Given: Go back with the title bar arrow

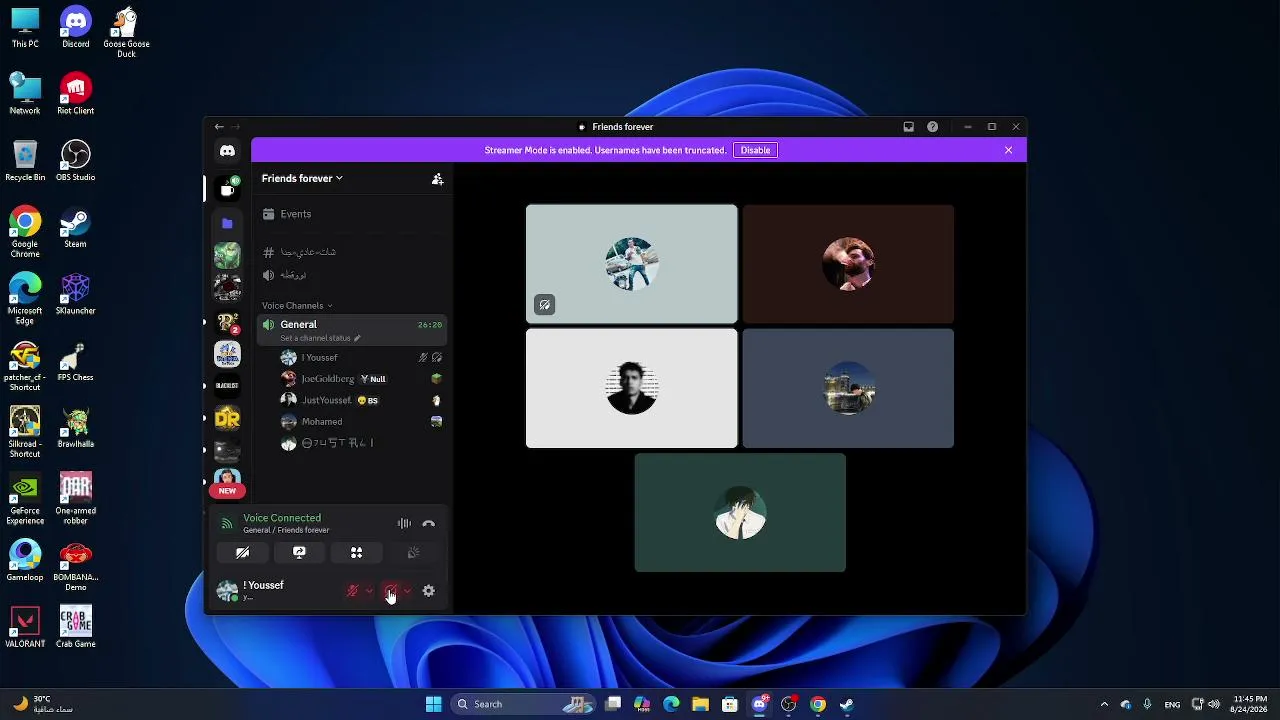Looking at the screenshot, I should coord(219,127).
